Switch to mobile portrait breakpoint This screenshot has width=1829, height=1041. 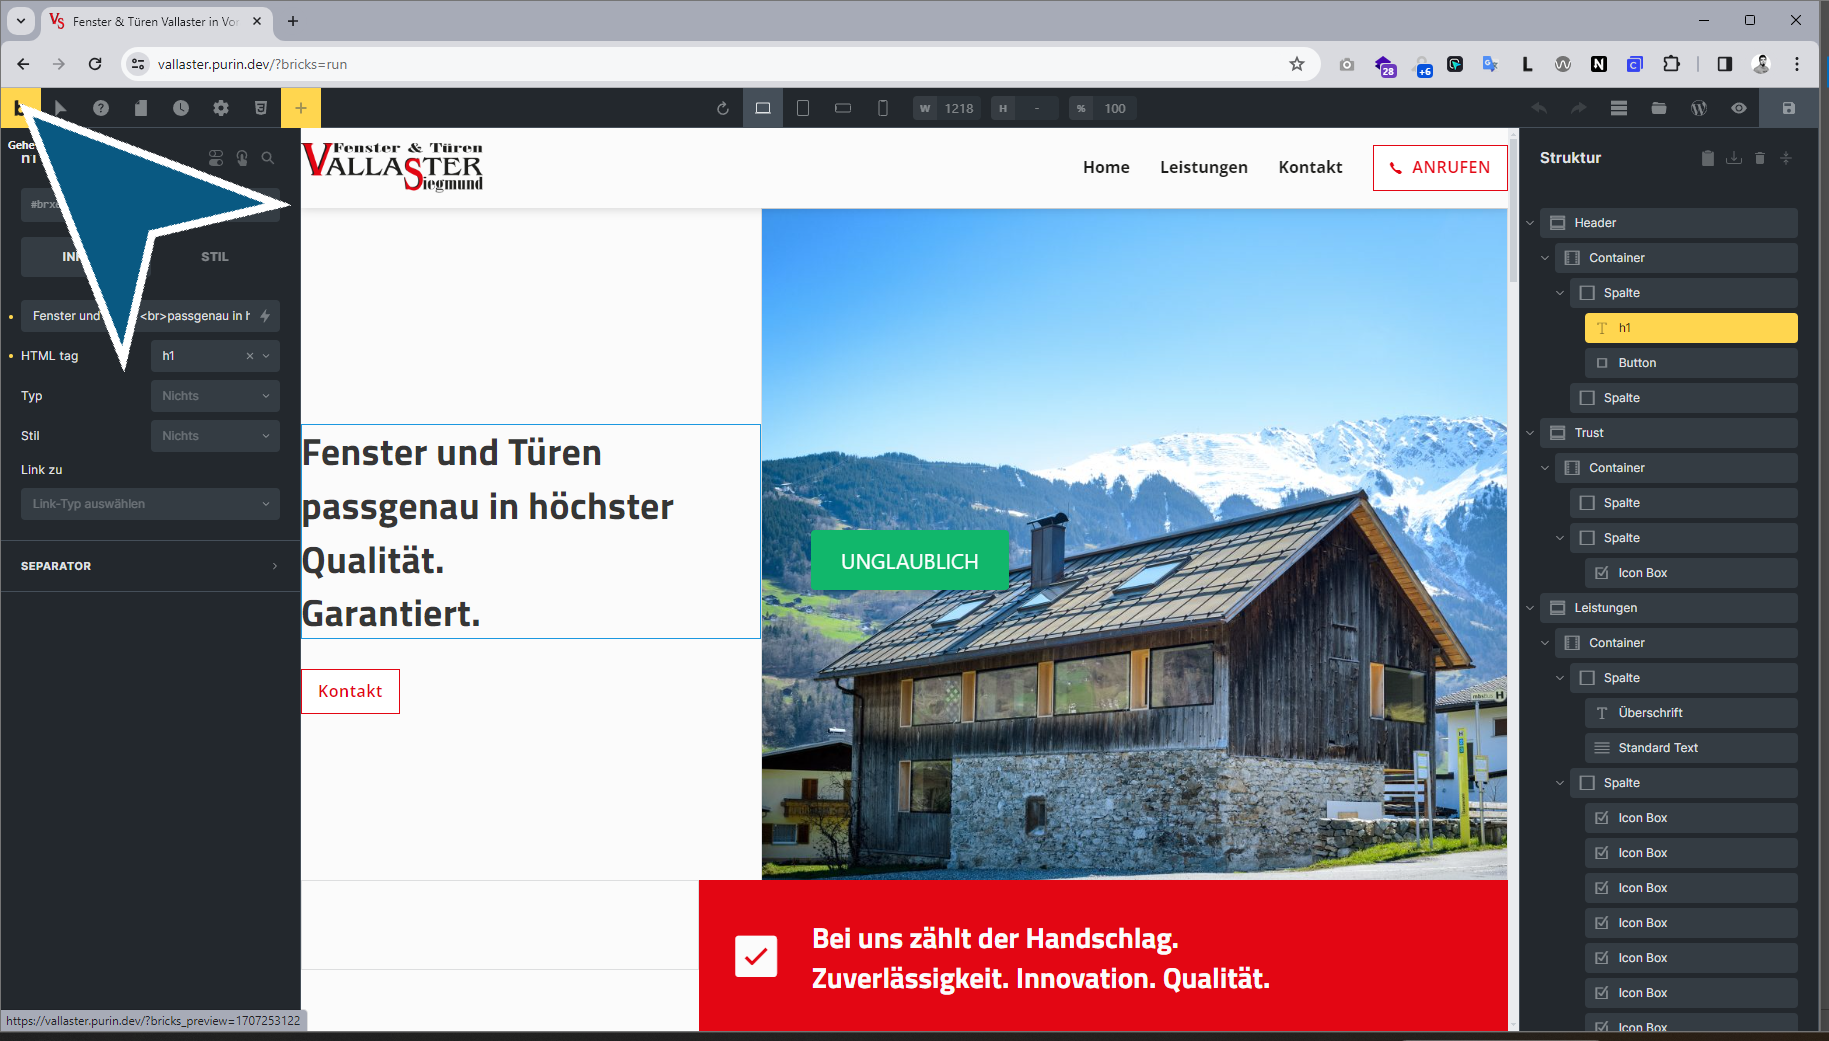[883, 108]
